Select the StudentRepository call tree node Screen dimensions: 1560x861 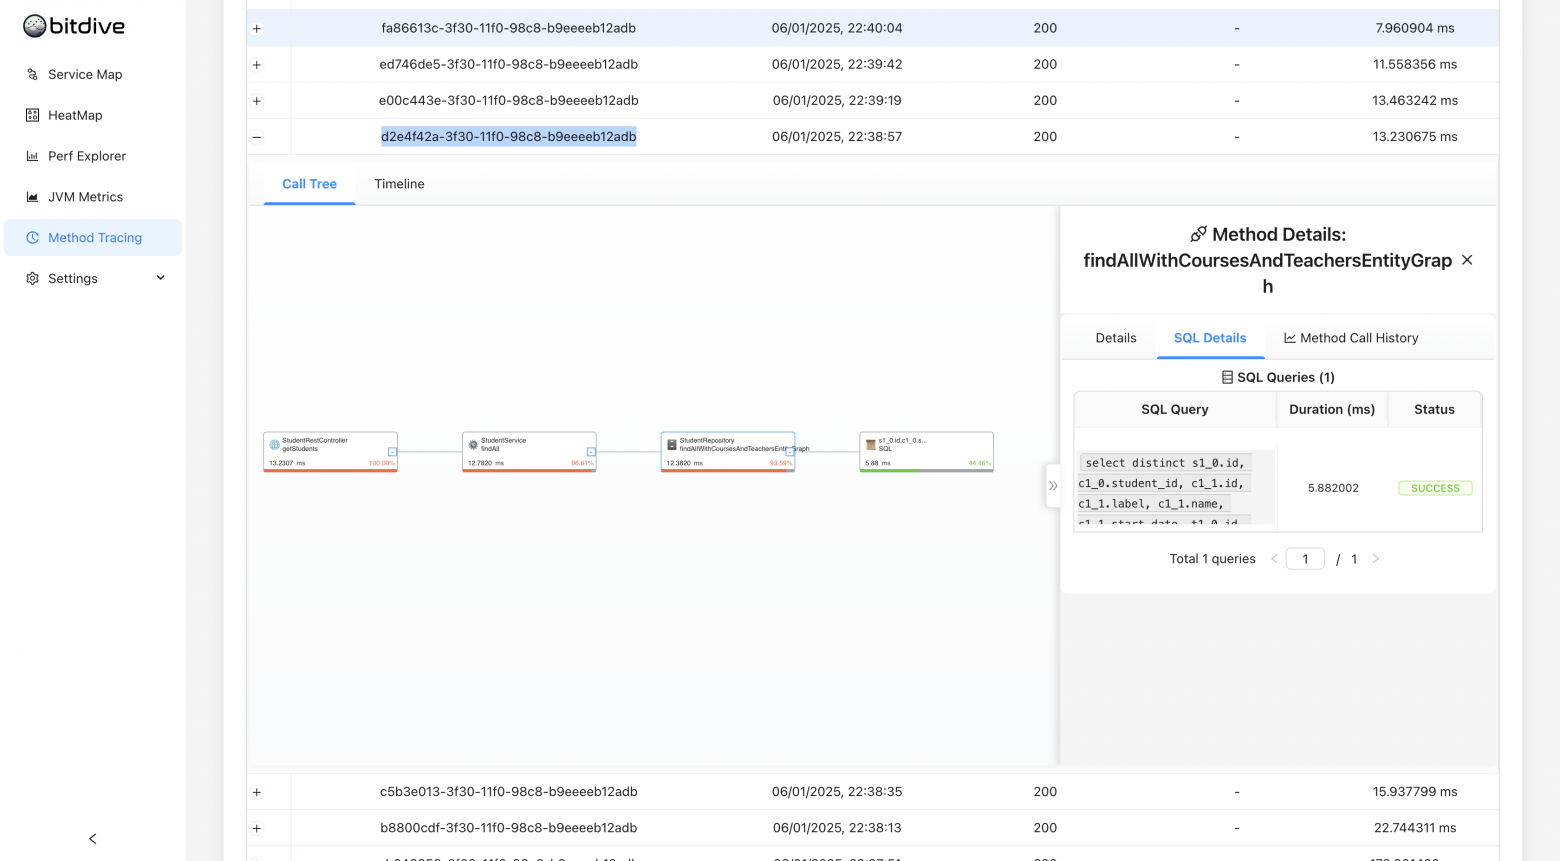tap(728, 452)
